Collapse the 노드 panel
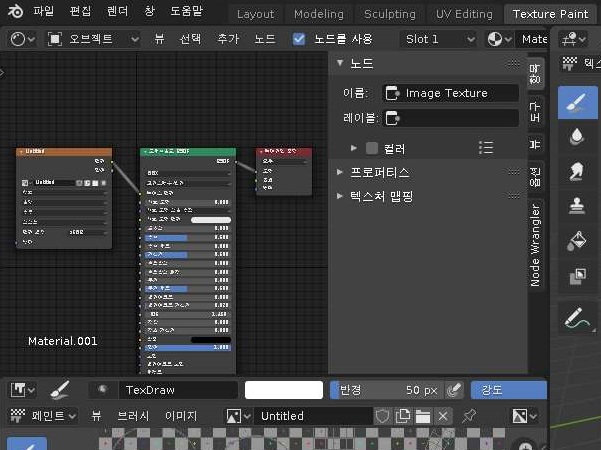Viewport: 601px width, 450px height. tap(340, 63)
